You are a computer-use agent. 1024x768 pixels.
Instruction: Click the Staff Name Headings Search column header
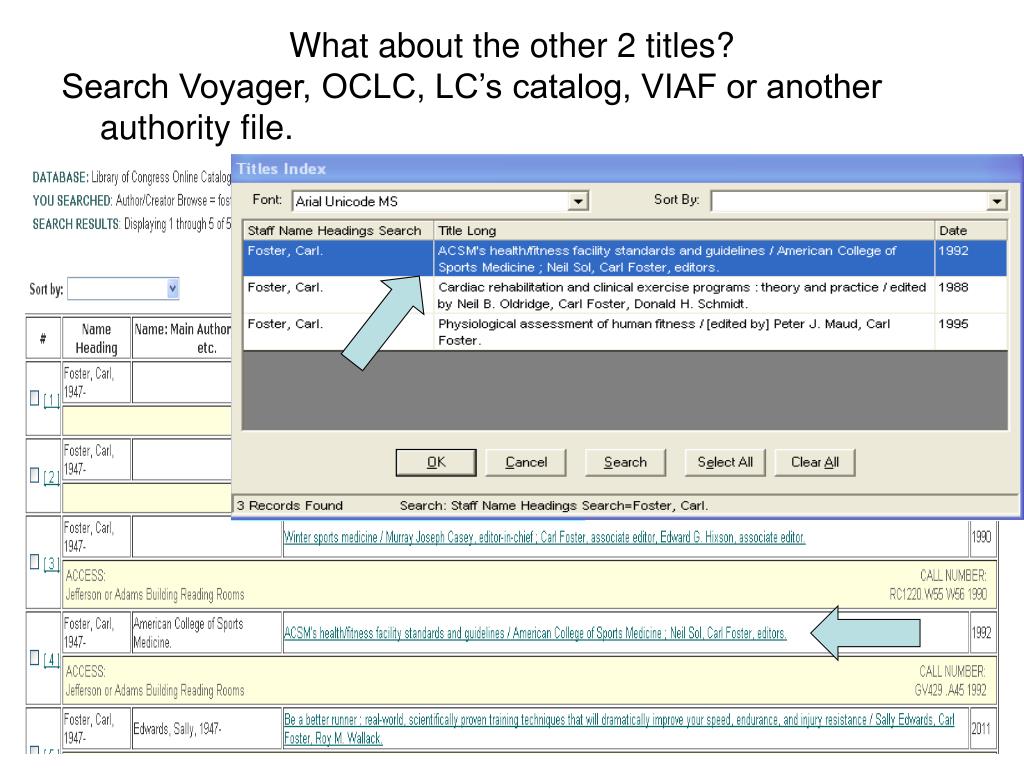click(338, 231)
